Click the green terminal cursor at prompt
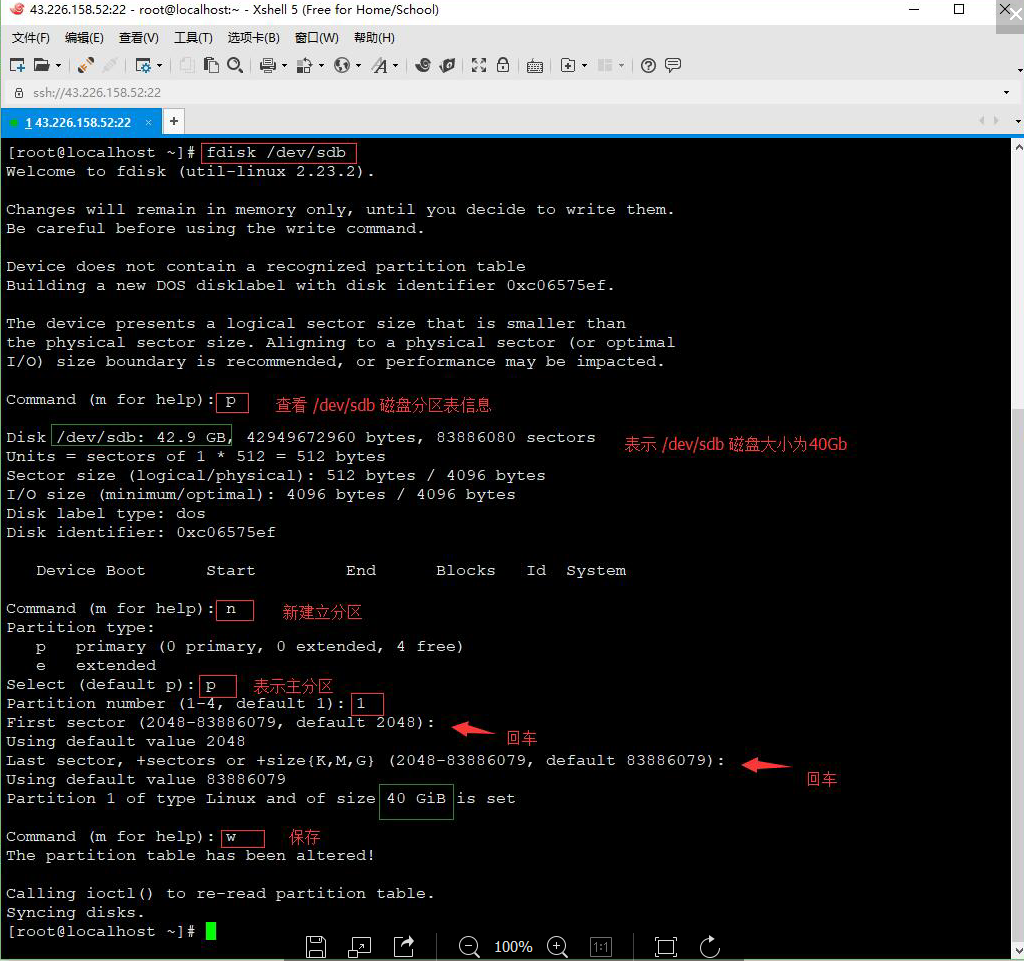This screenshot has height=961, width=1024. 211,931
